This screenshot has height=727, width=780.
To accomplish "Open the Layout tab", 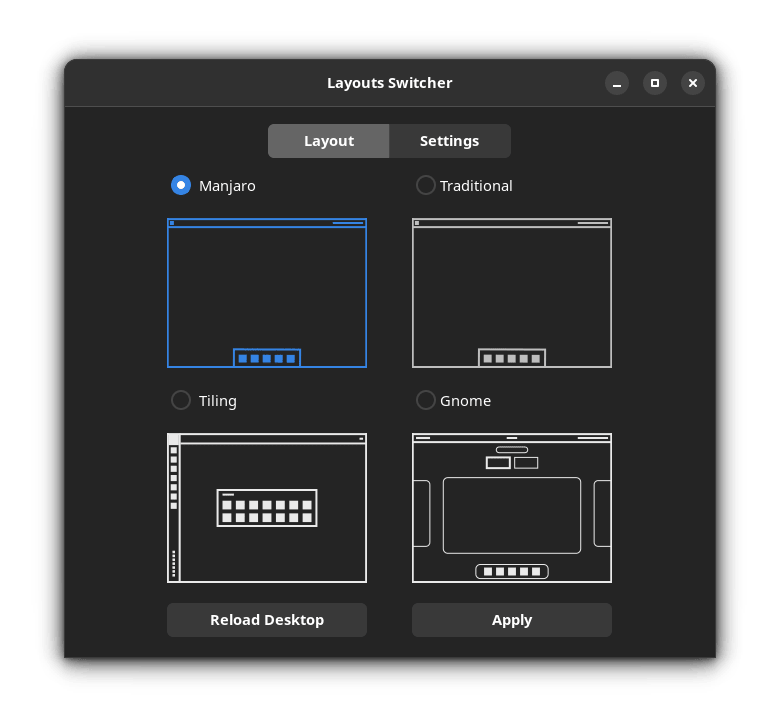I will point(329,141).
